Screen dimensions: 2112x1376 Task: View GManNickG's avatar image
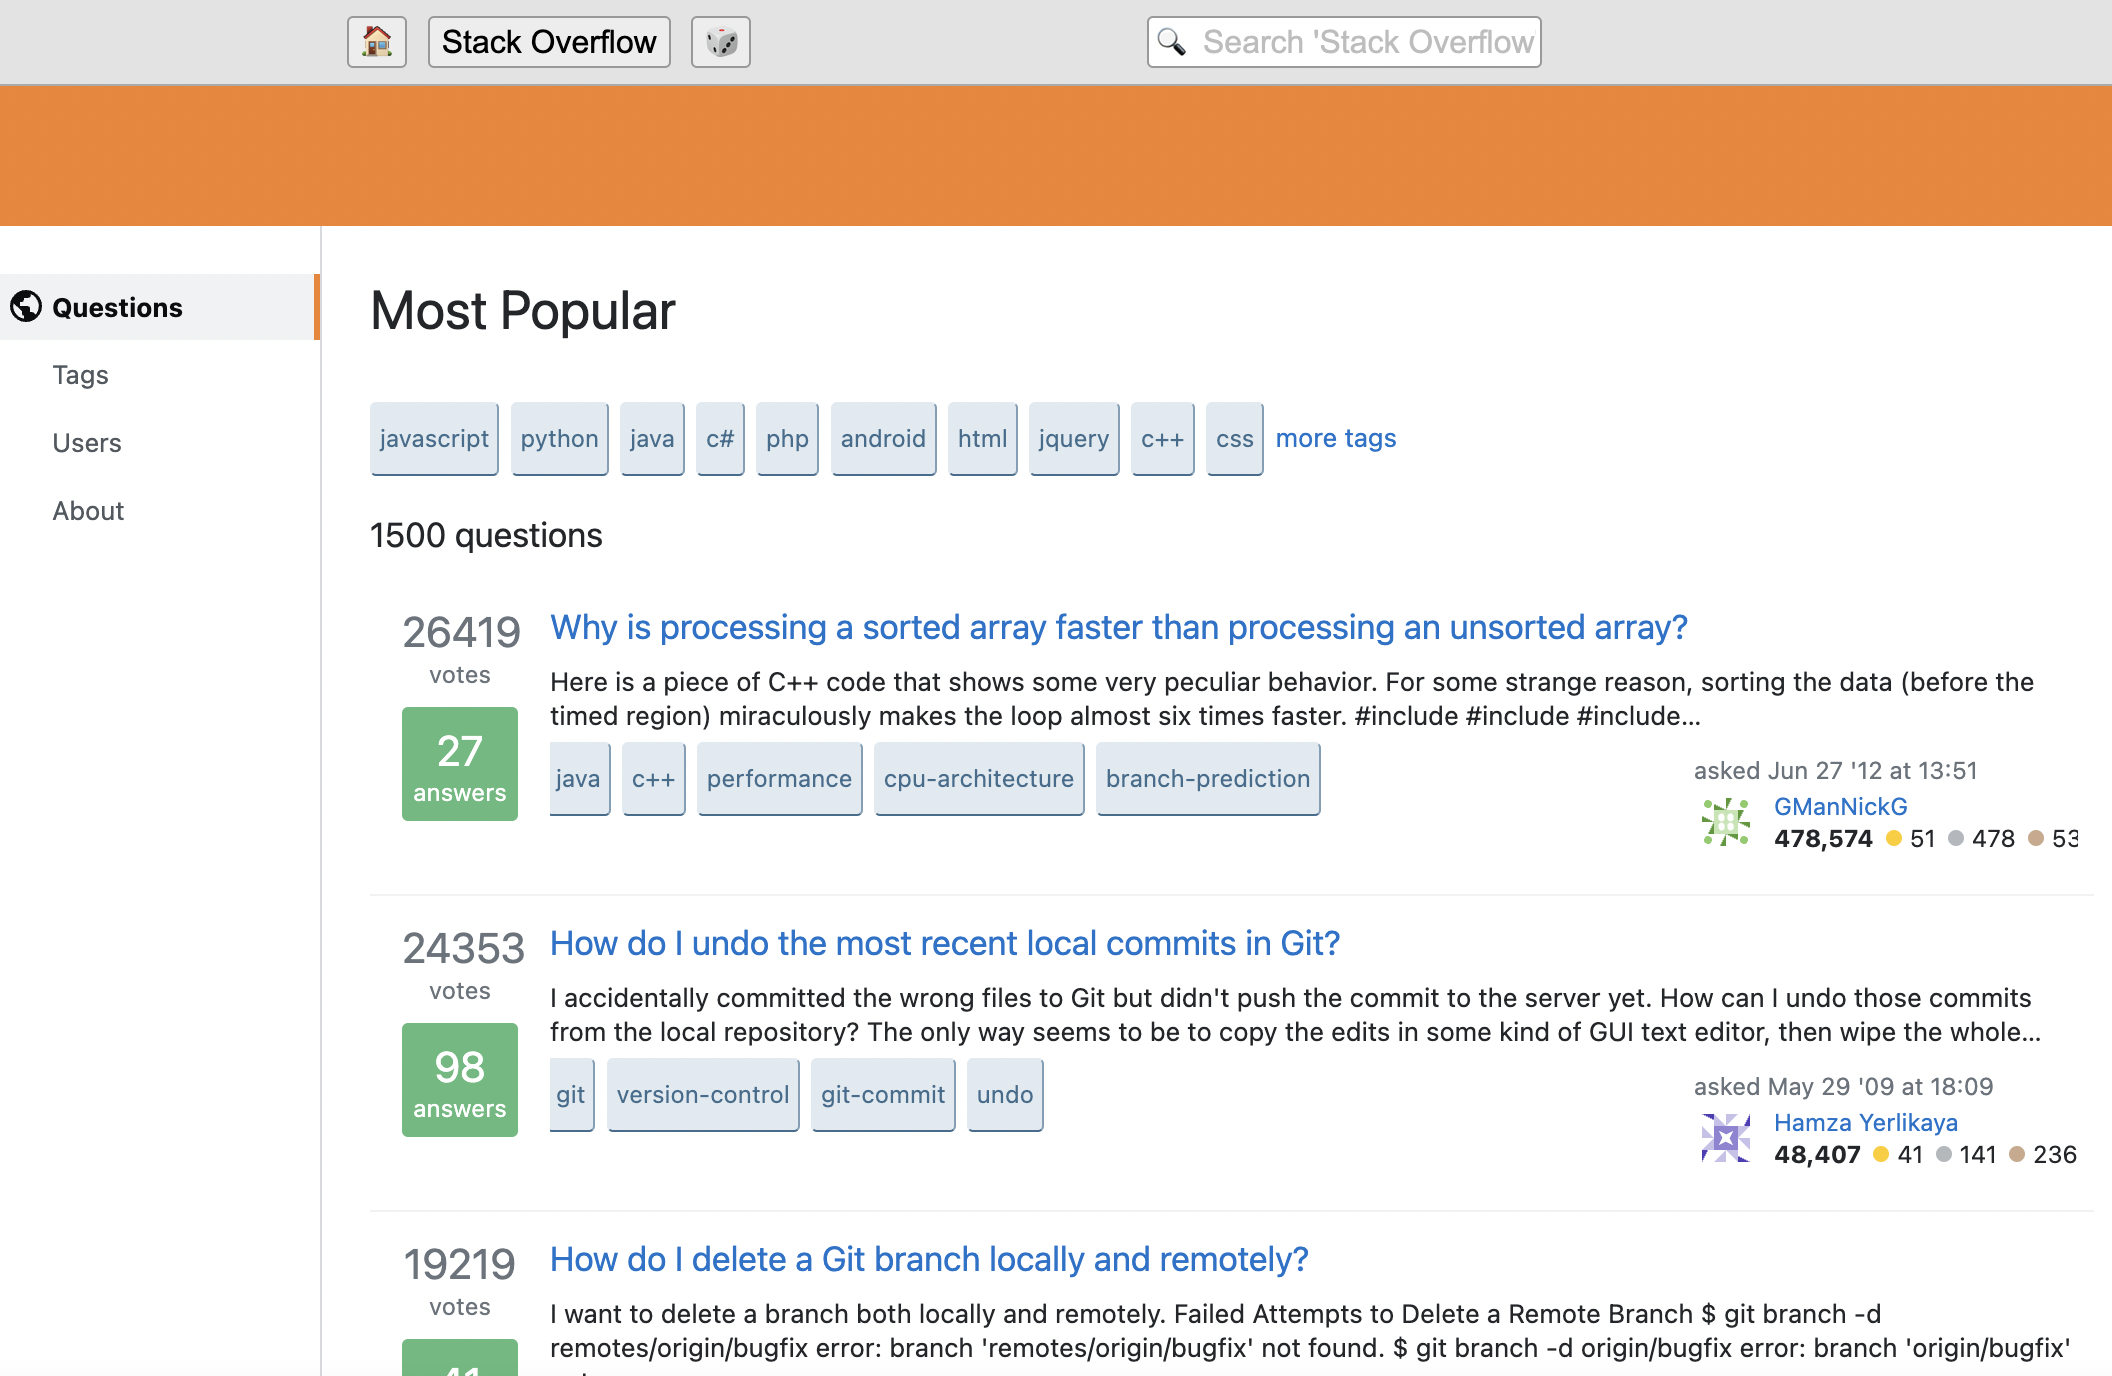pos(1726,822)
